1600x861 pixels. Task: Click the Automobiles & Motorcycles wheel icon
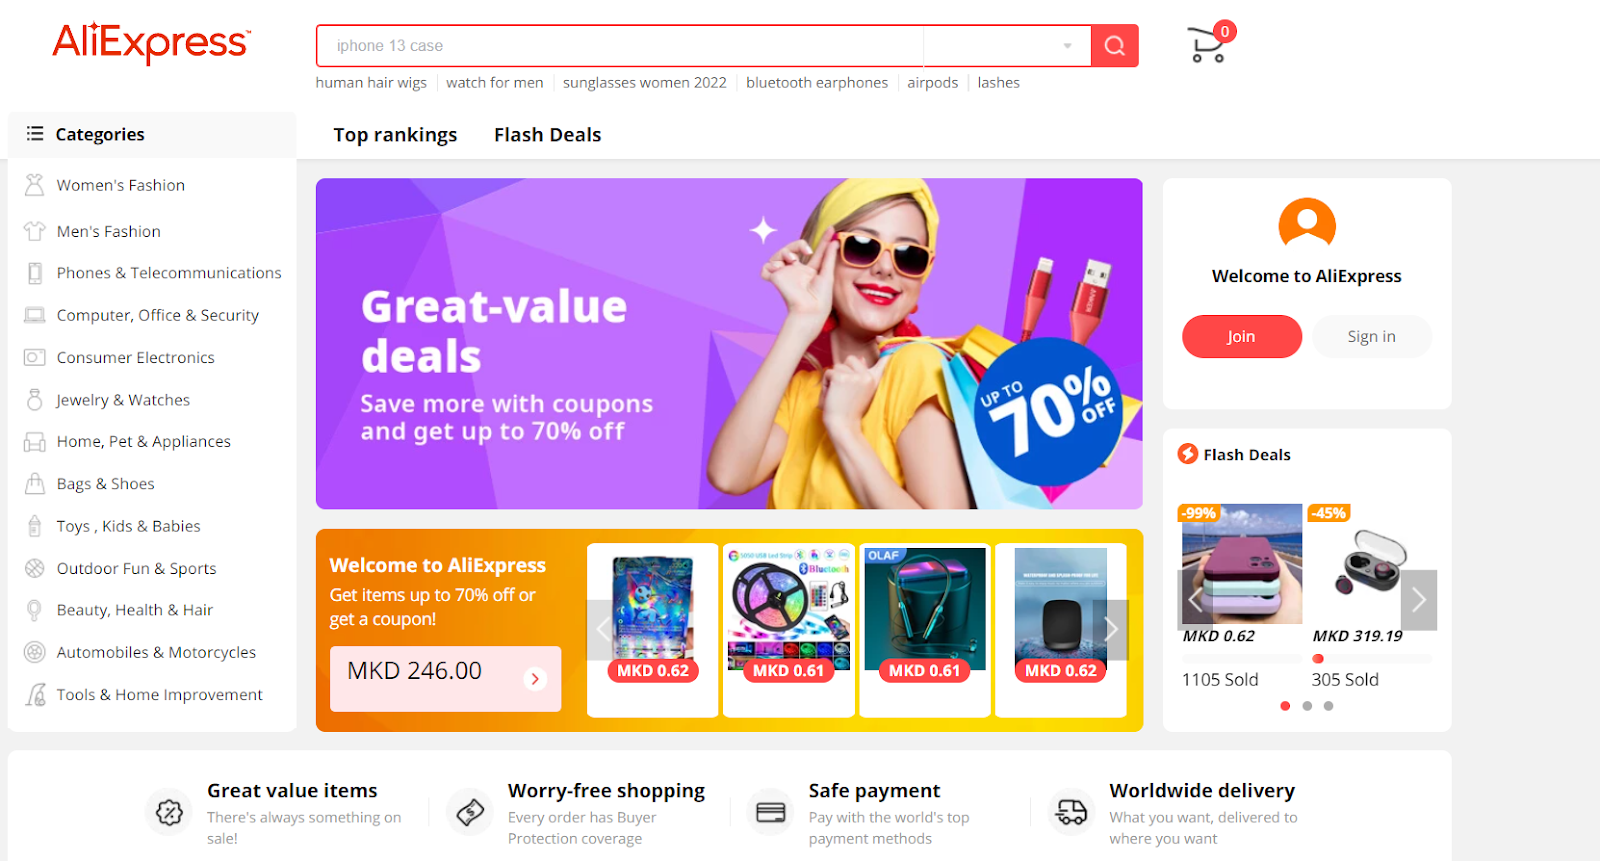point(35,652)
